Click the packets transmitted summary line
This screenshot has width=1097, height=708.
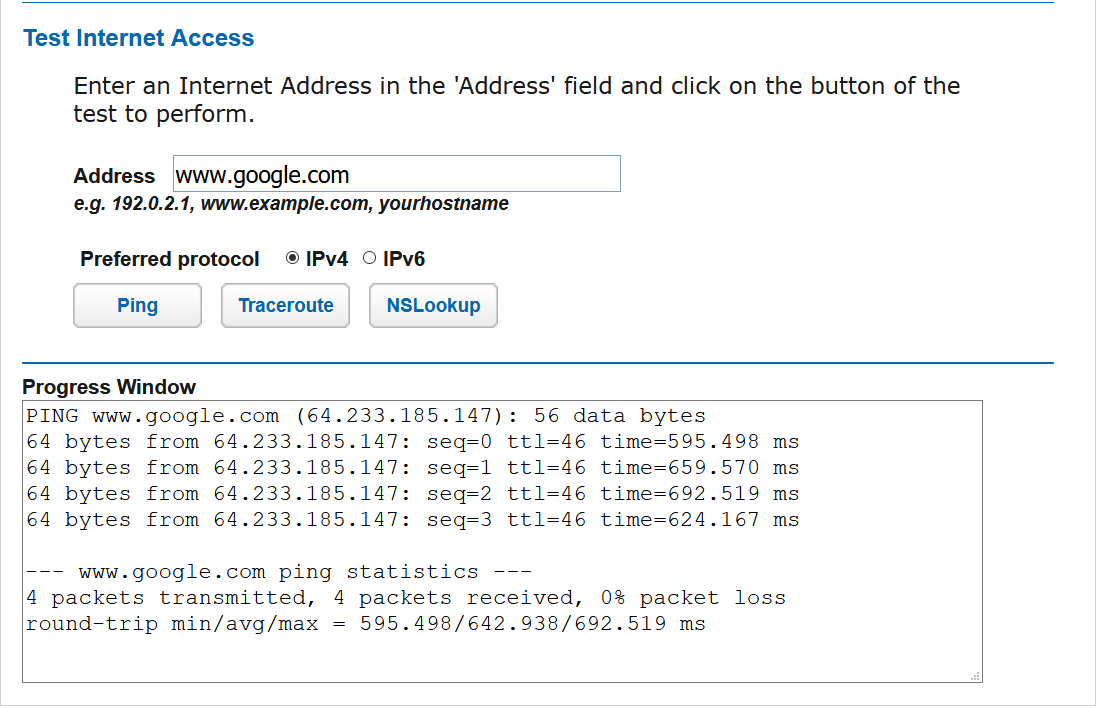(406, 598)
